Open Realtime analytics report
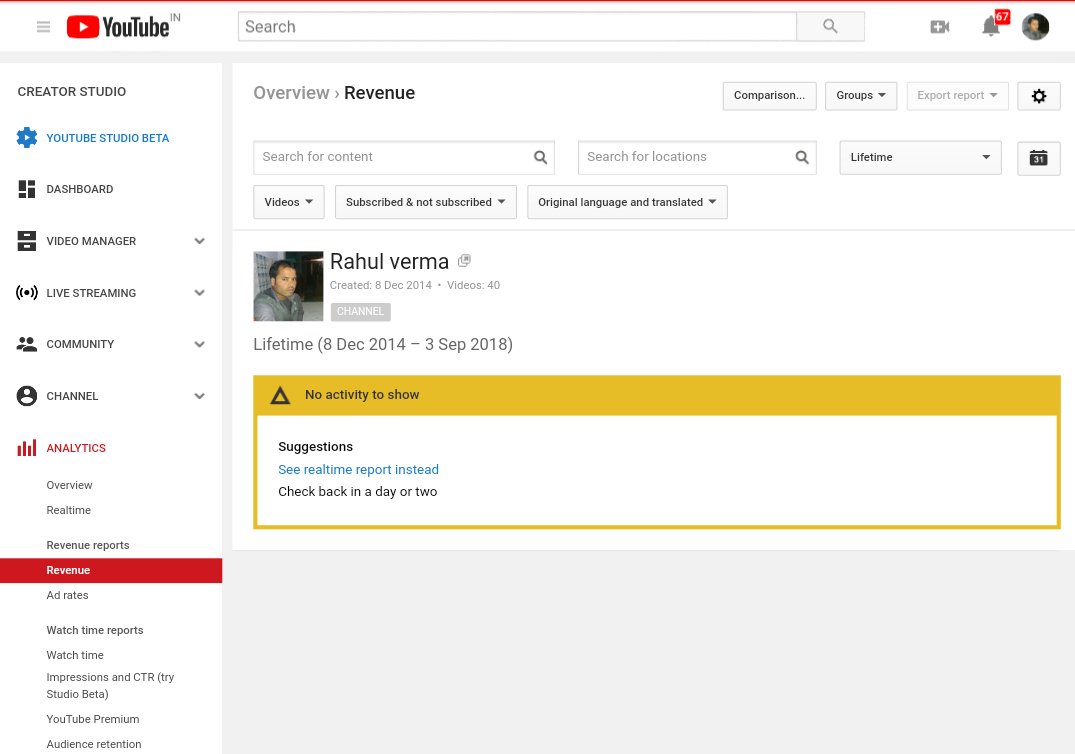This screenshot has height=754, width=1075. (x=69, y=510)
